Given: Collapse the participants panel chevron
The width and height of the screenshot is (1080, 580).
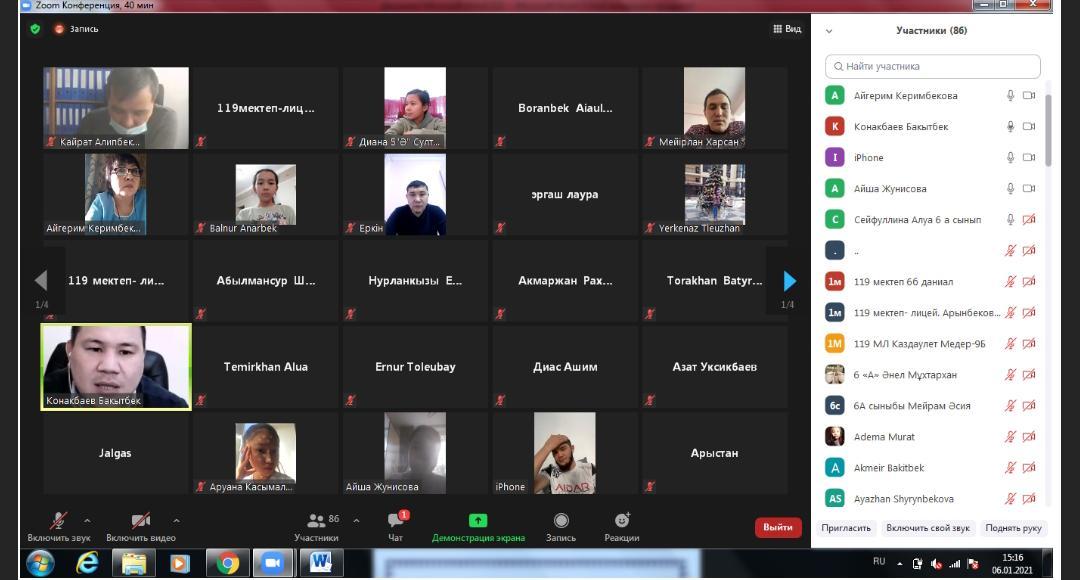Looking at the screenshot, I should 829,31.
